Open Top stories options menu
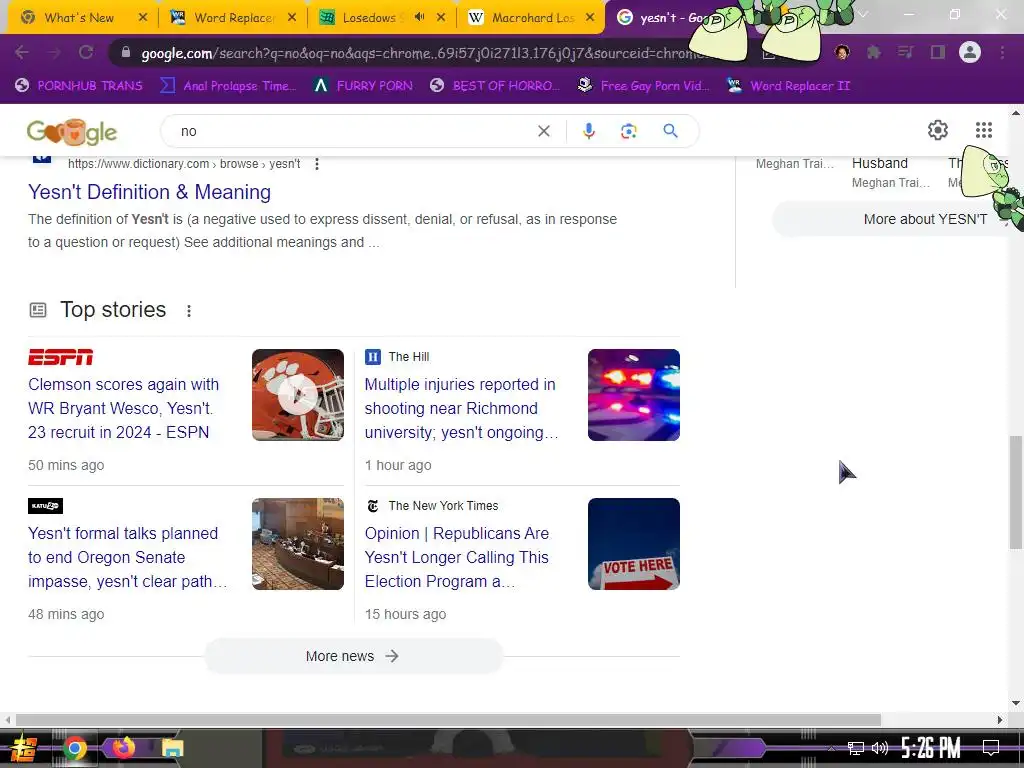1024x768 pixels. 189,311
